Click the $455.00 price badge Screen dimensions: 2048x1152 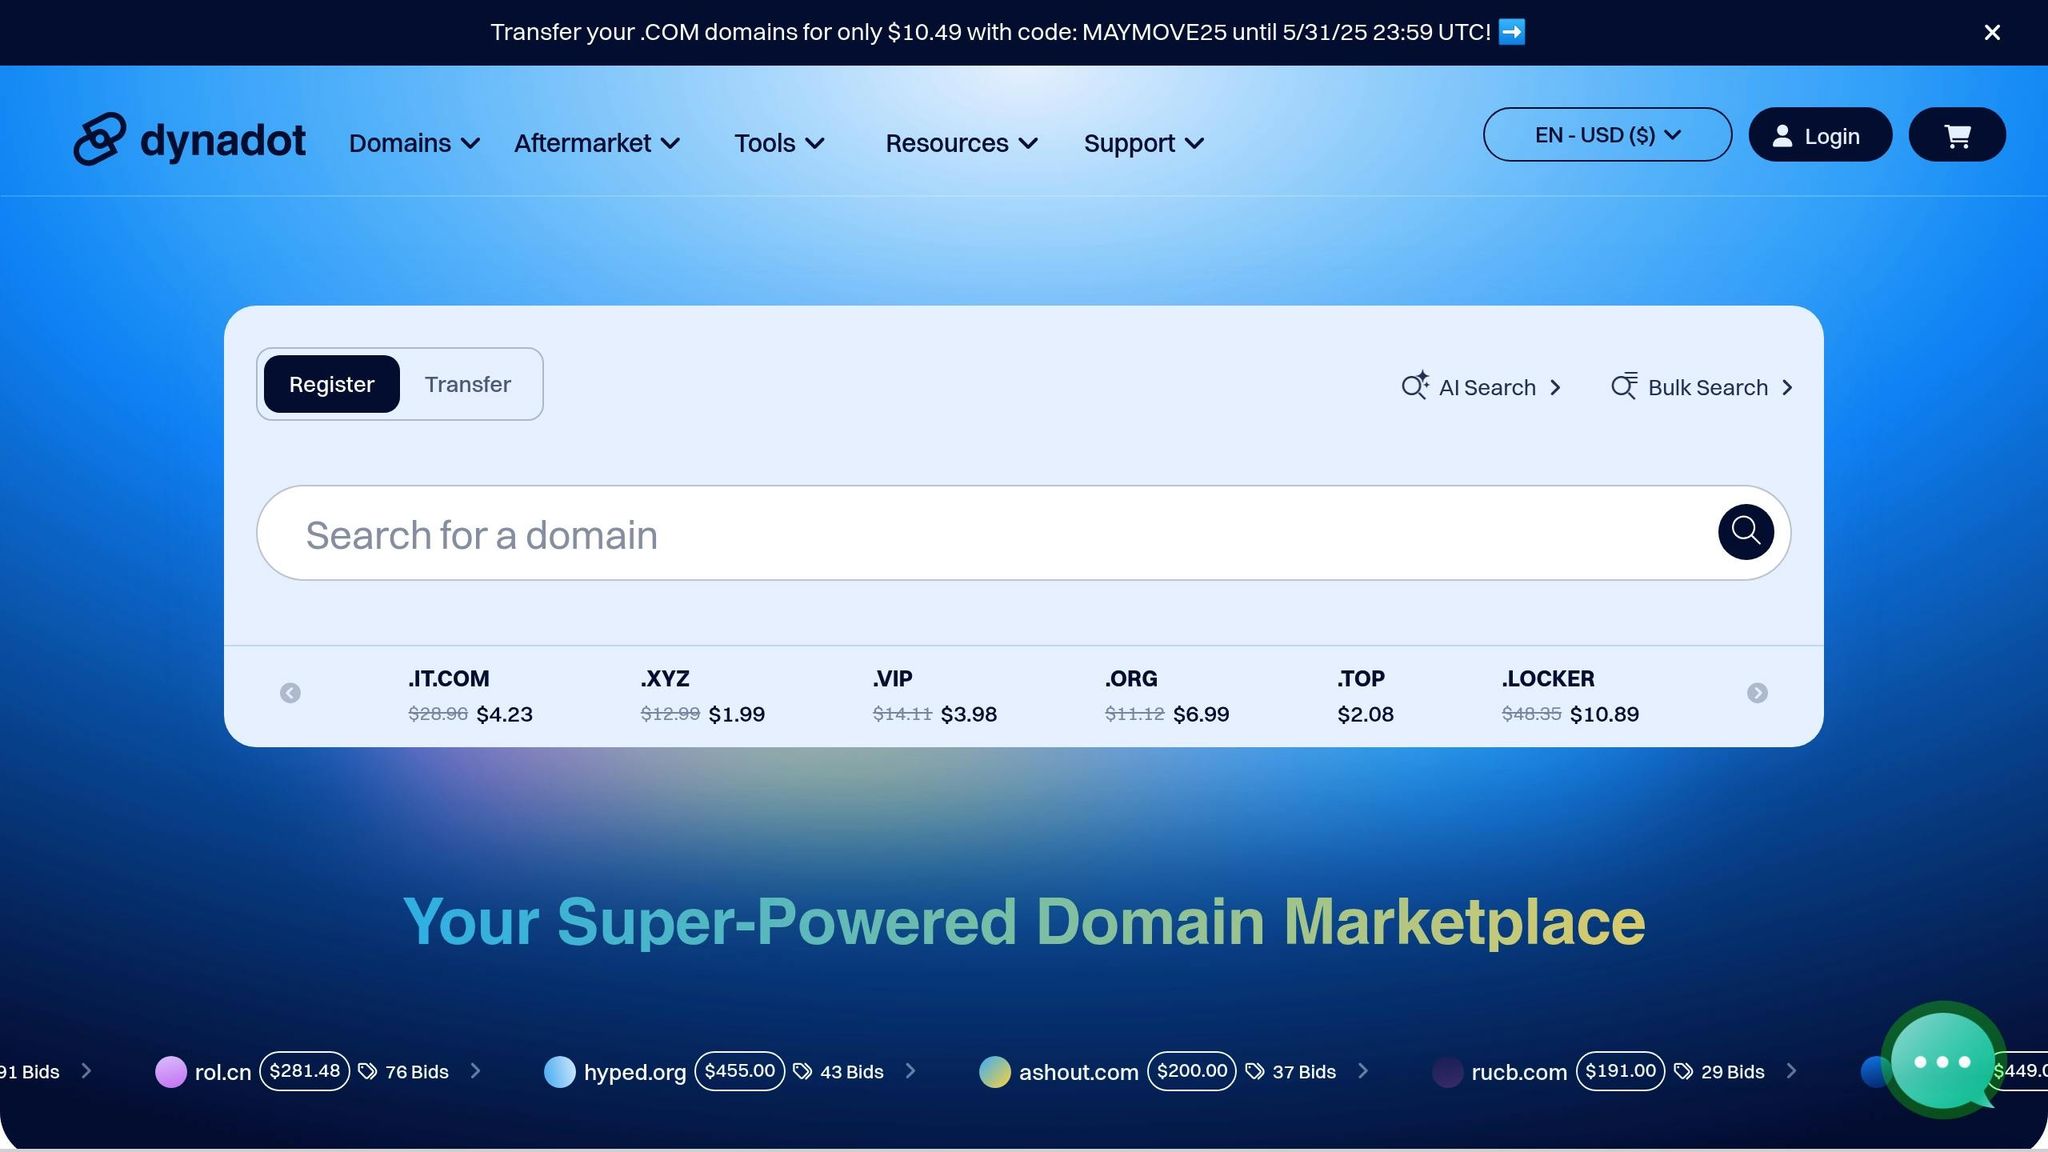tap(740, 1071)
